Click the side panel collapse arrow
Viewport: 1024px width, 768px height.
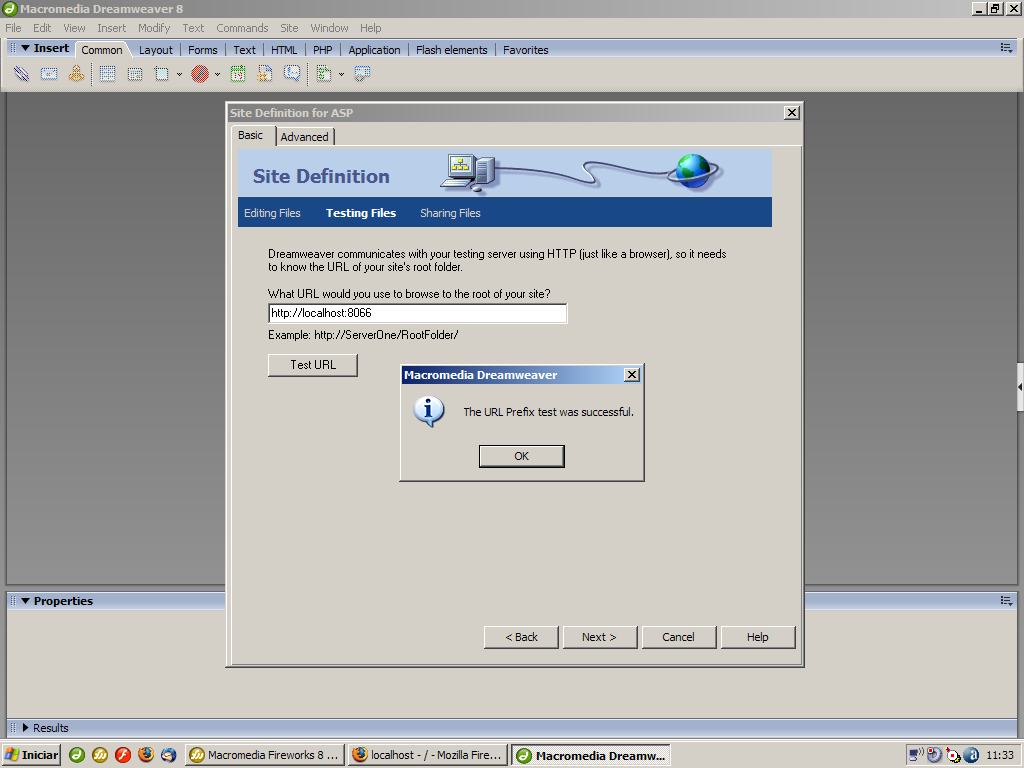(1020, 387)
